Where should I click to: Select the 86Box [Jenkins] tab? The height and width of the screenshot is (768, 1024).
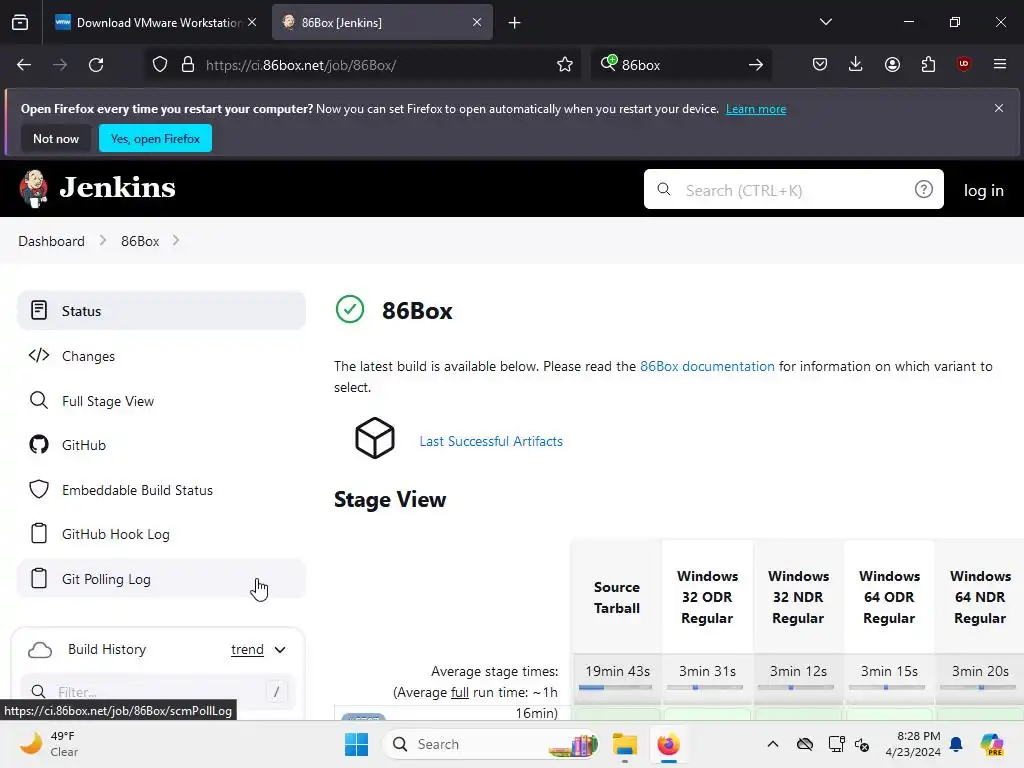381,22
